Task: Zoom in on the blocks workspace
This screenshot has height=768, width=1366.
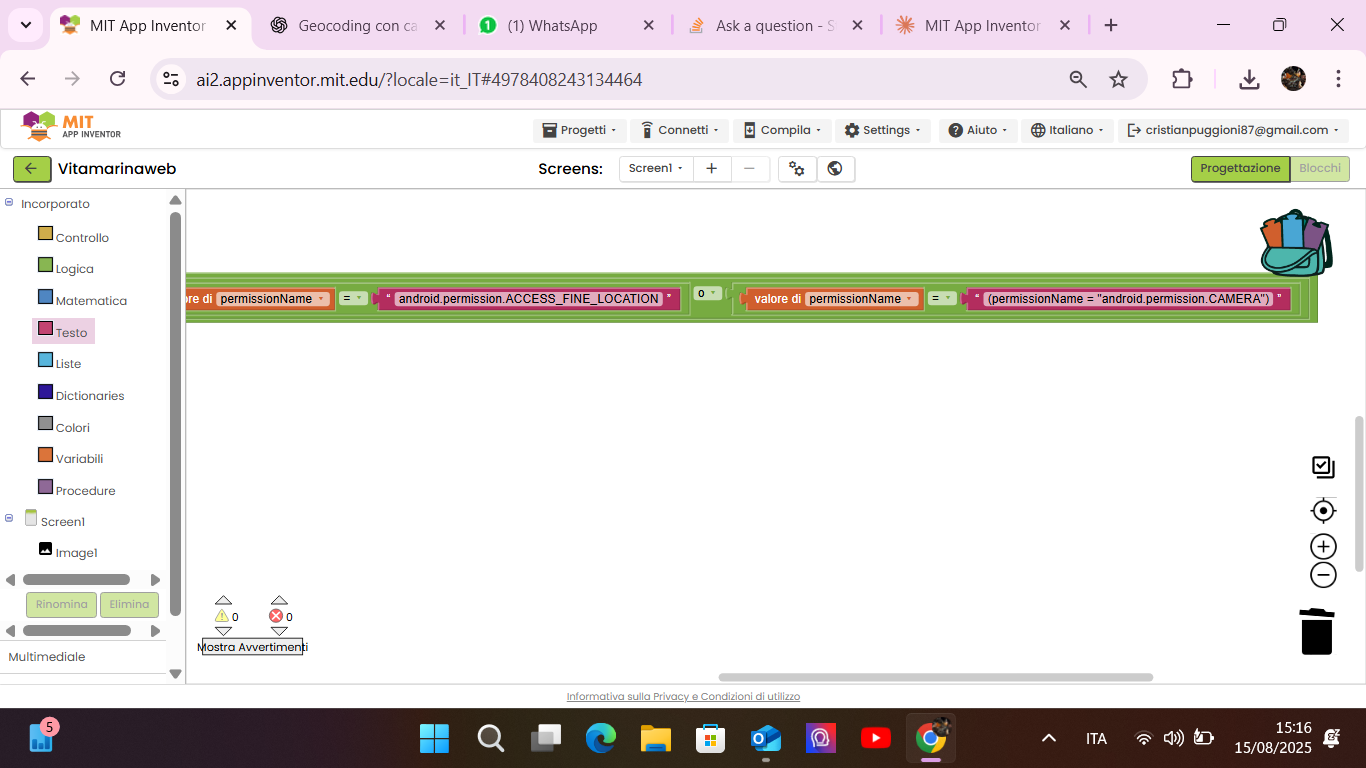Action: [x=1323, y=546]
